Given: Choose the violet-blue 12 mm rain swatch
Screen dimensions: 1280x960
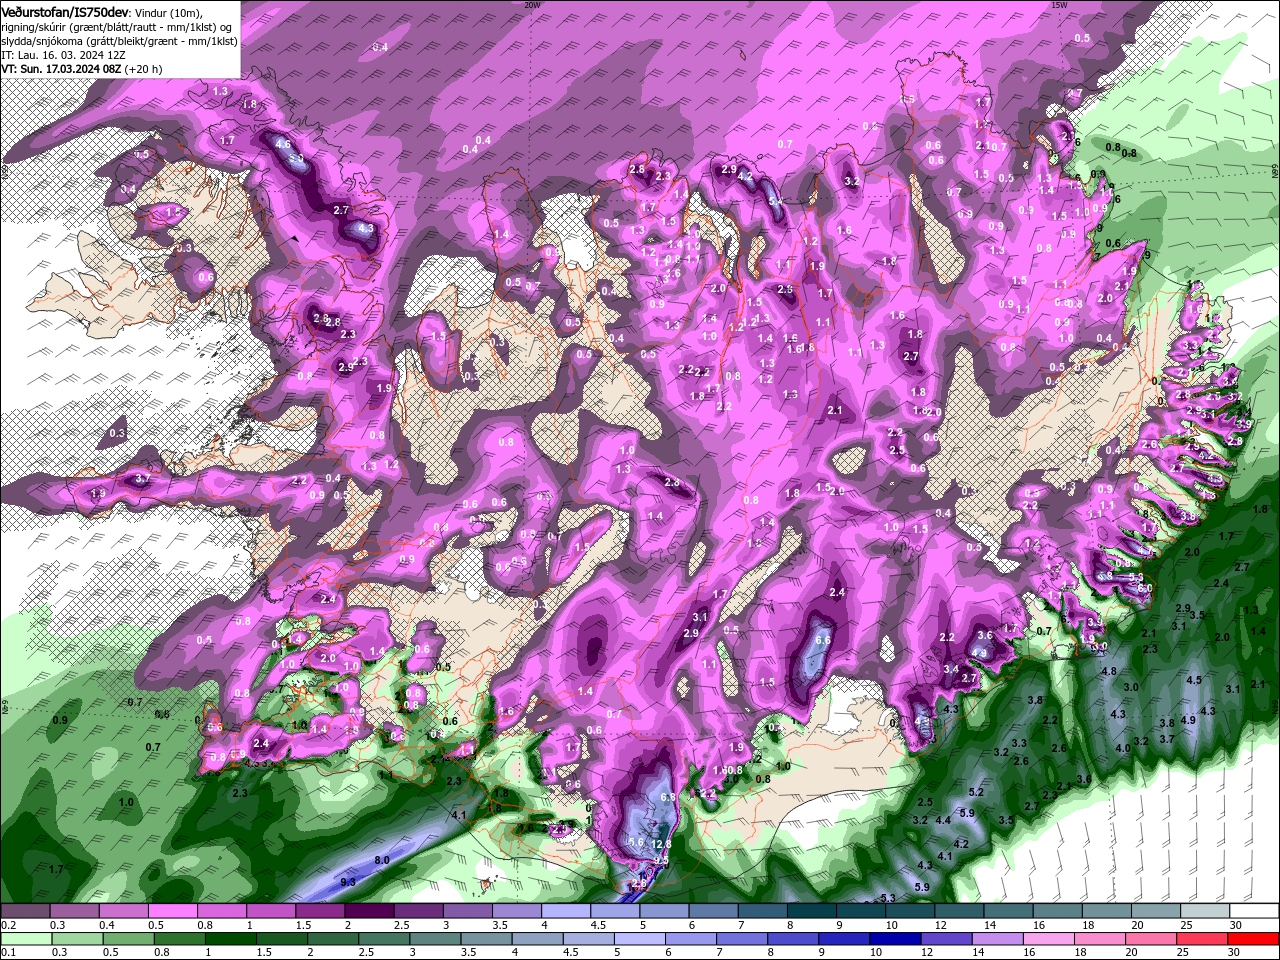Looking at the screenshot, I should click(945, 939).
